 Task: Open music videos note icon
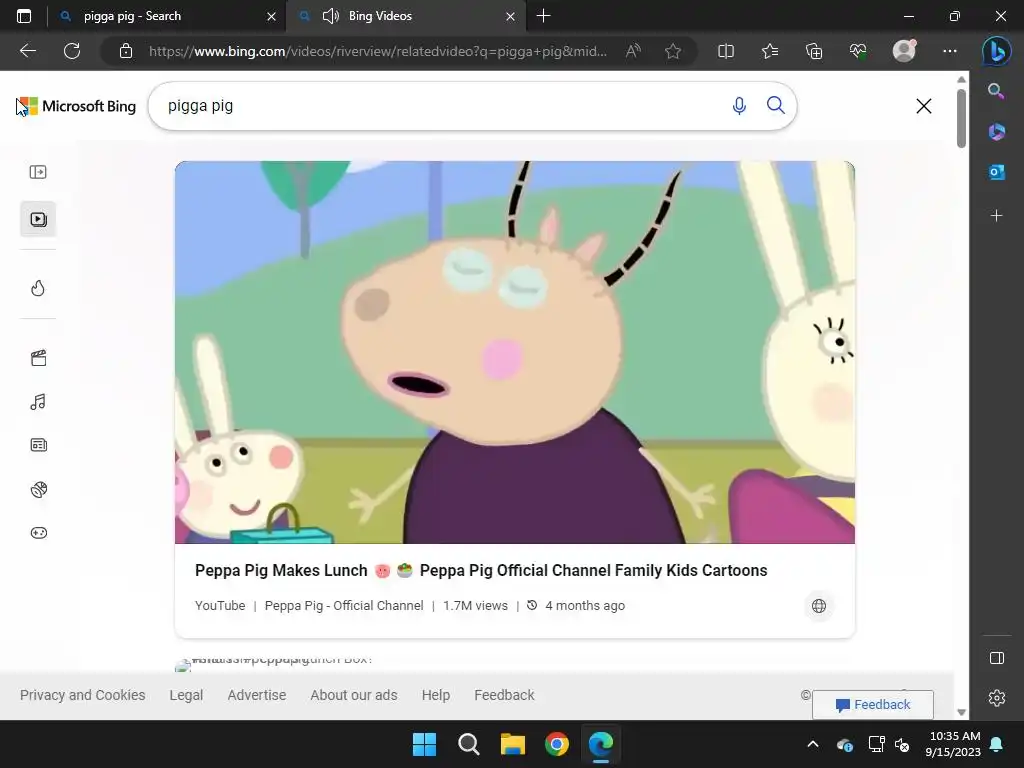pyautogui.click(x=39, y=402)
